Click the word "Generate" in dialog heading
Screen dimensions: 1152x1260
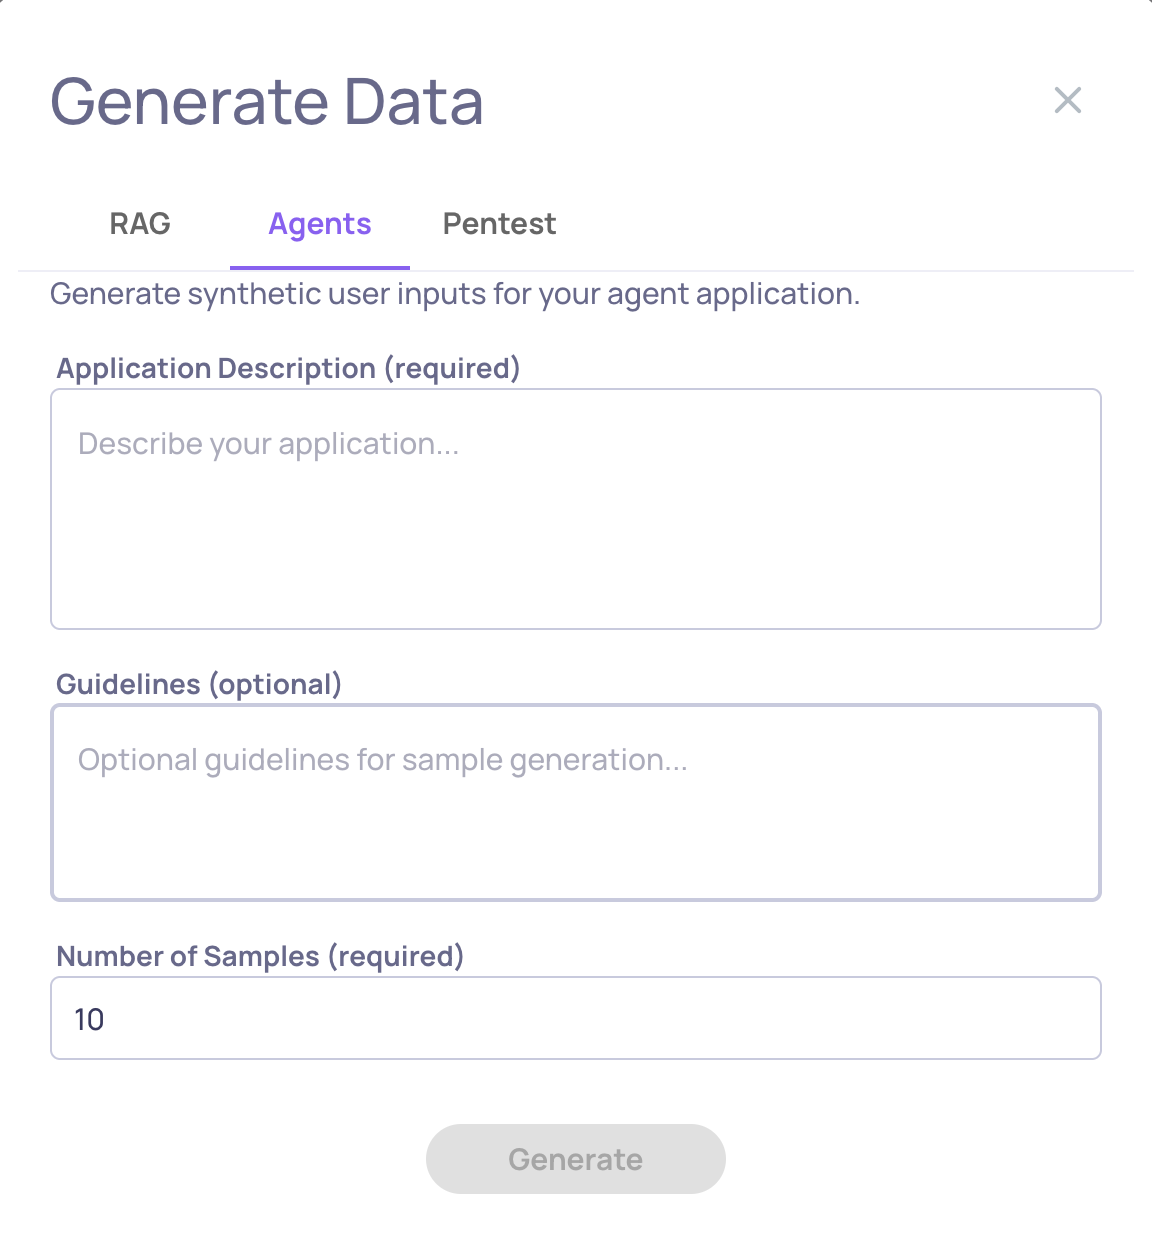pyautogui.click(x=190, y=102)
